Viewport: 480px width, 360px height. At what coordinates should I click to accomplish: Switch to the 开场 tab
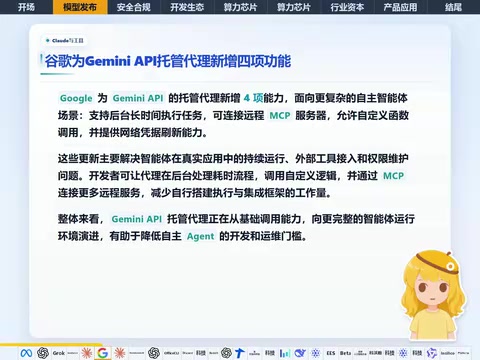tap(26, 7)
